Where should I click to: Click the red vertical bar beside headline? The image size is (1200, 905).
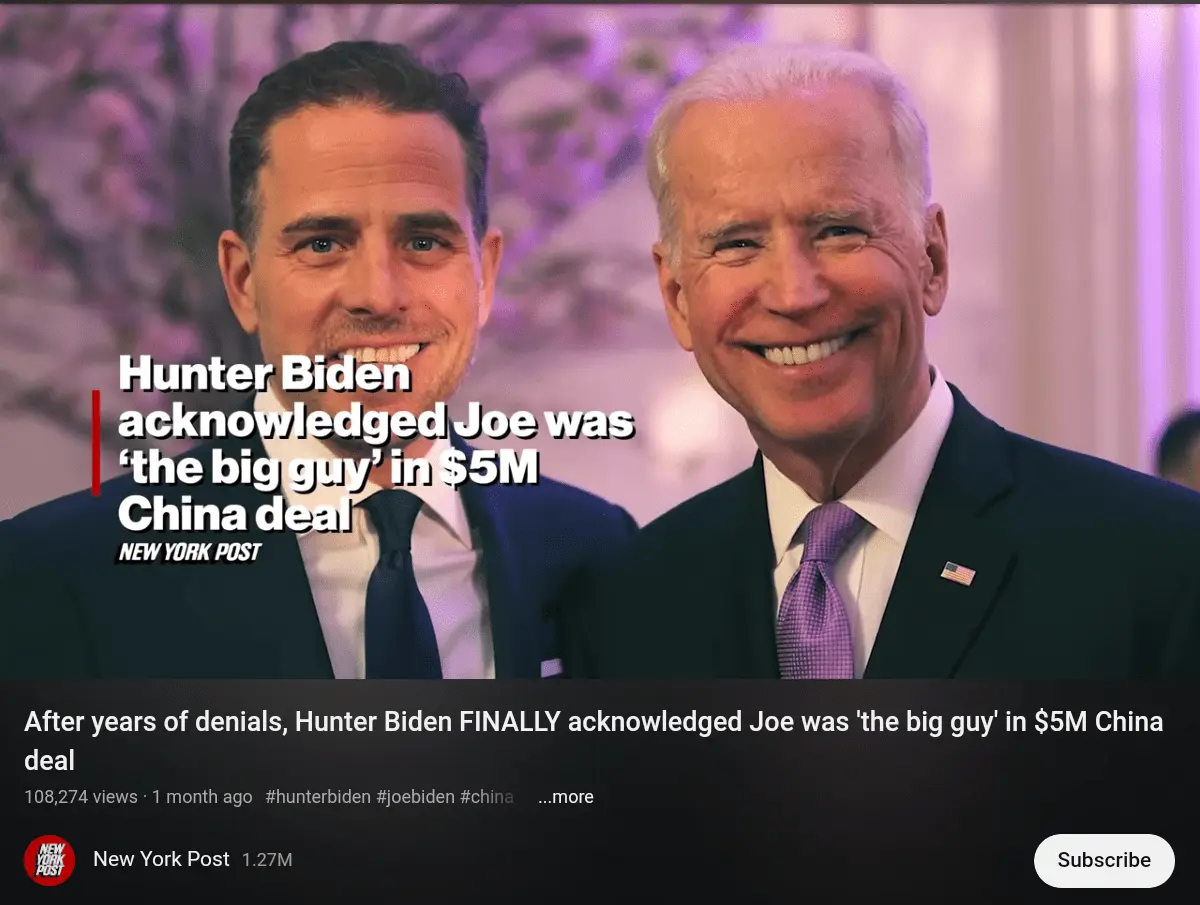(x=96, y=442)
